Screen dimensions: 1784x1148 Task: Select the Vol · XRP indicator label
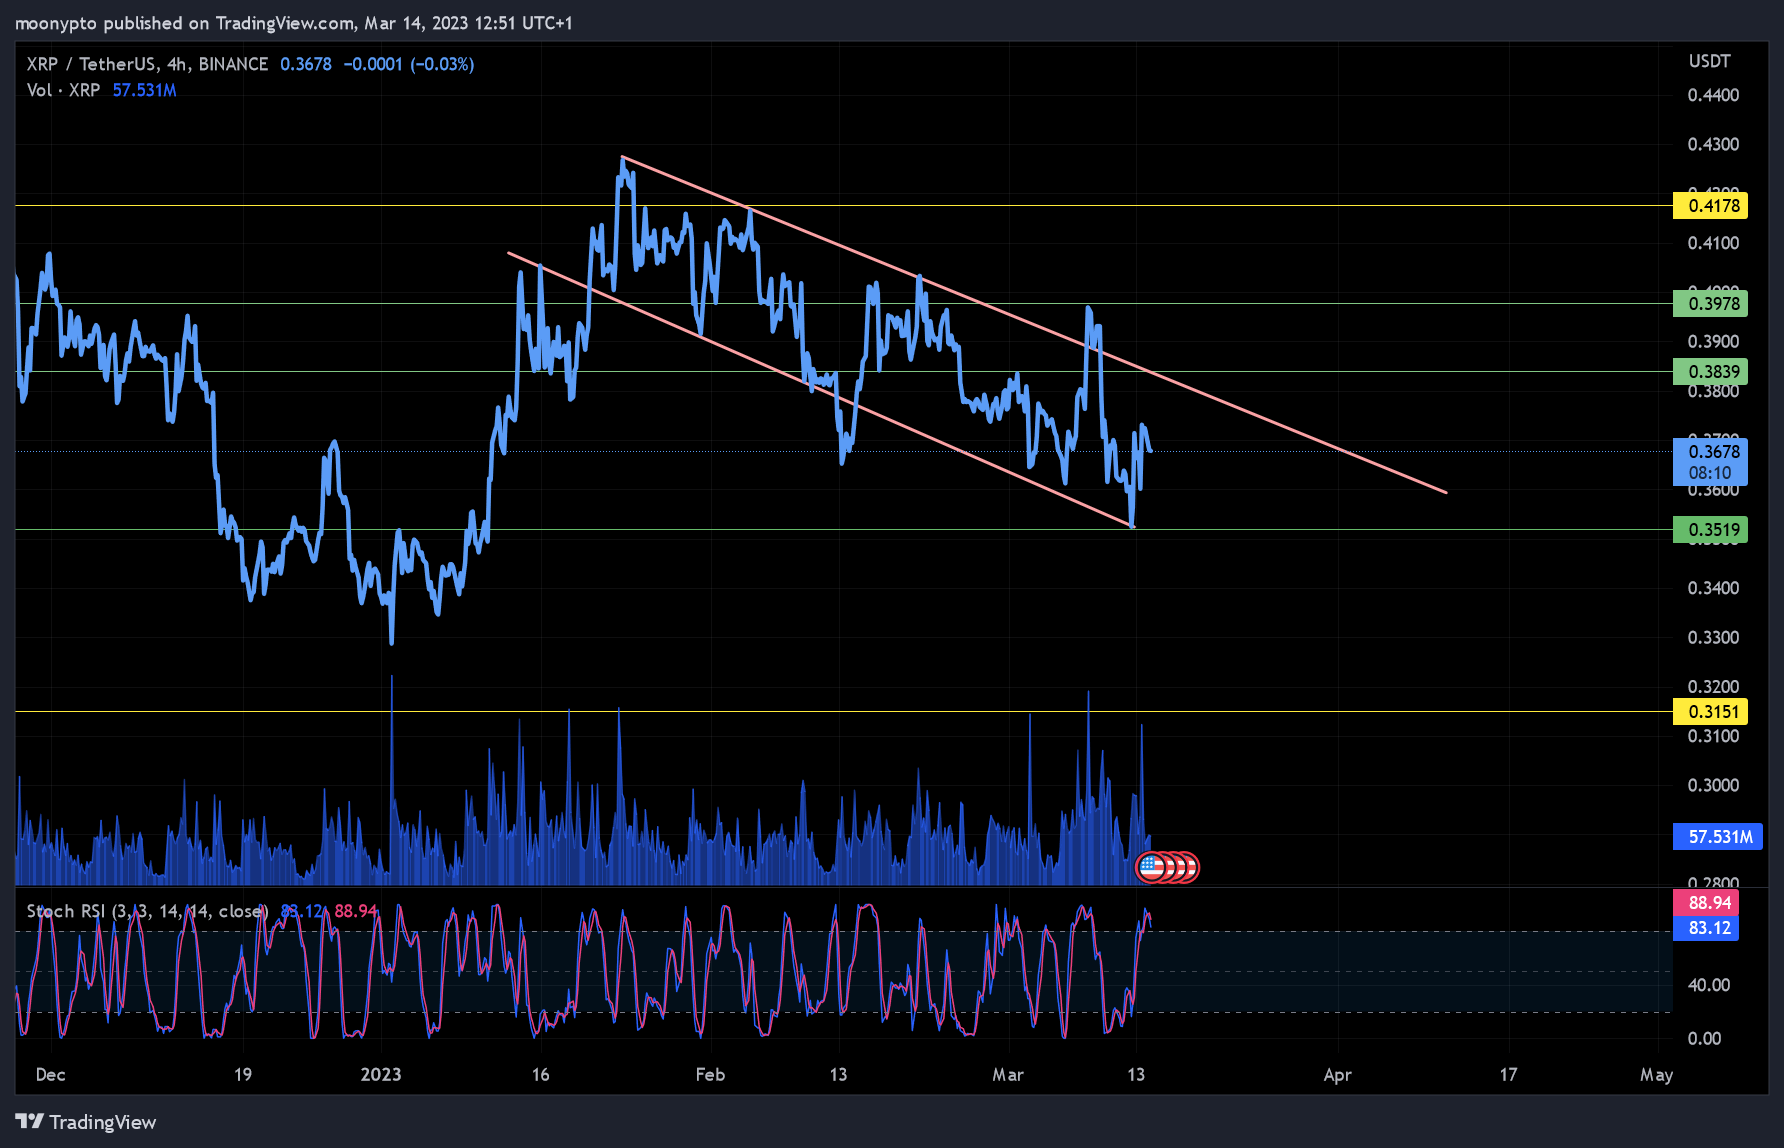click(63, 90)
